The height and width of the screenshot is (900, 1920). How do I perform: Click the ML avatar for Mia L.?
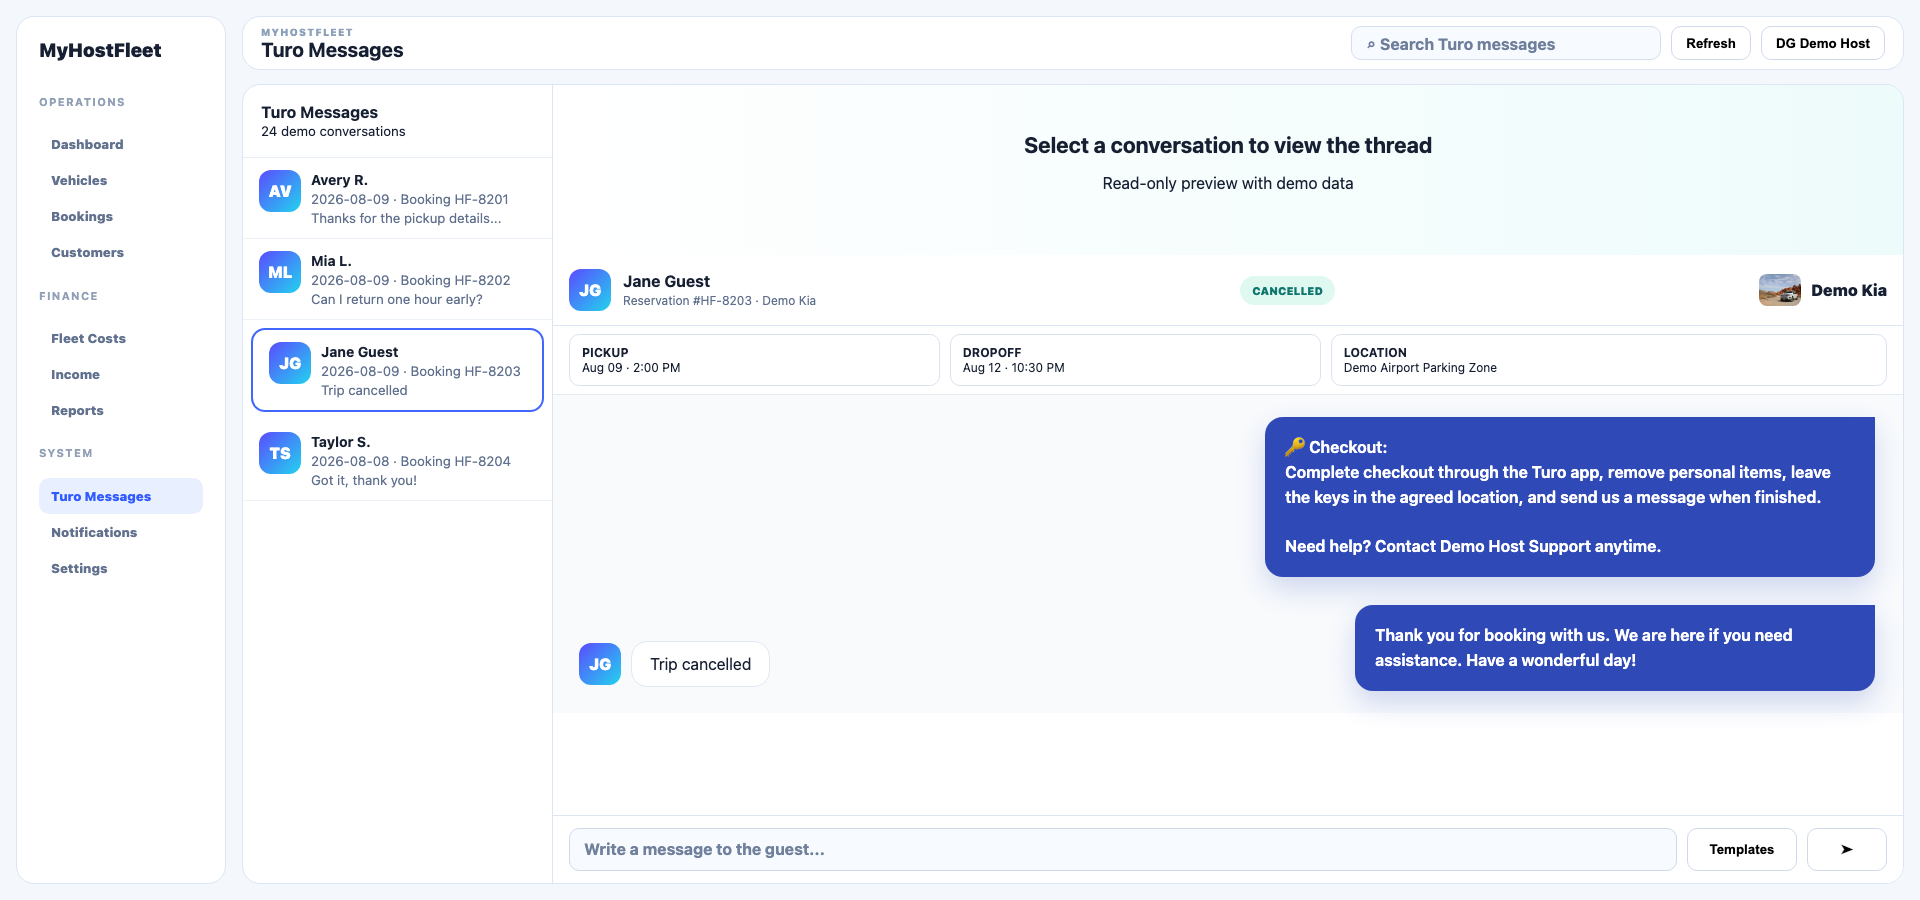(x=280, y=272)
